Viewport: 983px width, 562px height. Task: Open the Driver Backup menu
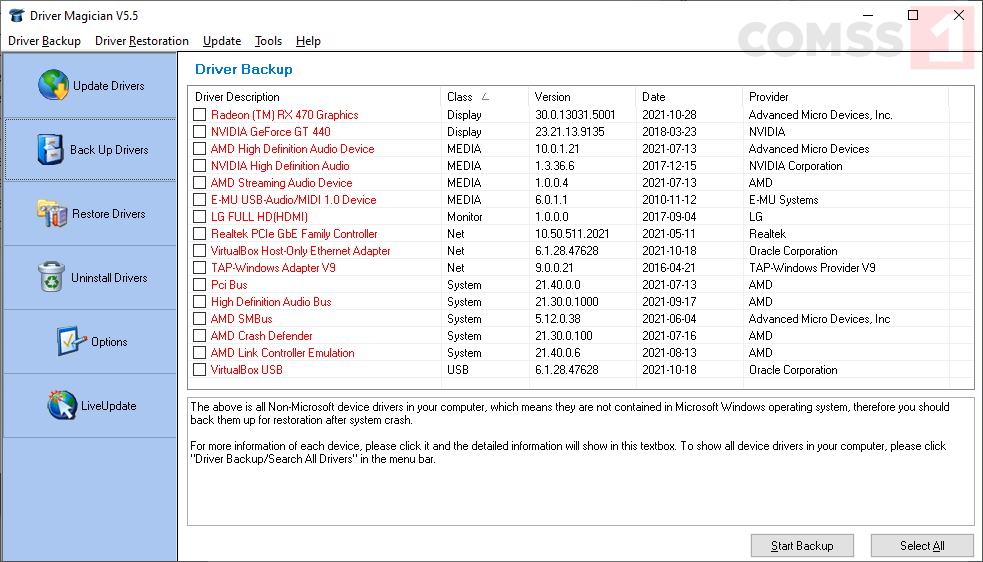coord(45,41)
